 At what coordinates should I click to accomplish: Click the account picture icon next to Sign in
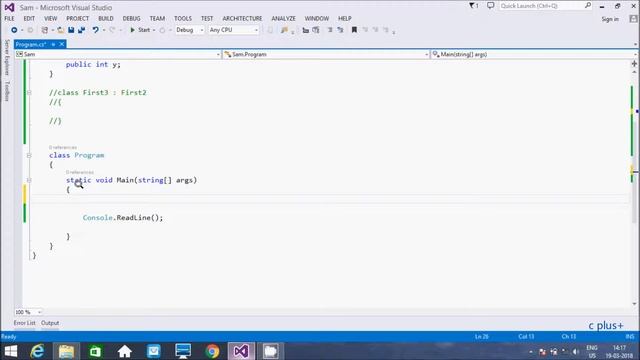tap(633, 19)
